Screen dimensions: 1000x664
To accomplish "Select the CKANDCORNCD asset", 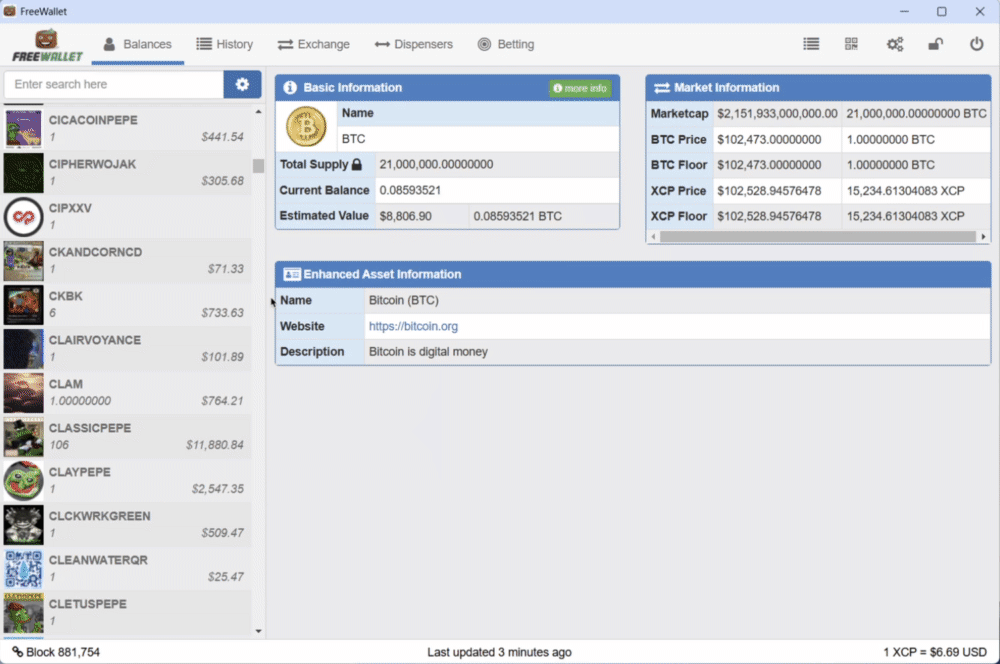I will [x=127, y=260].
